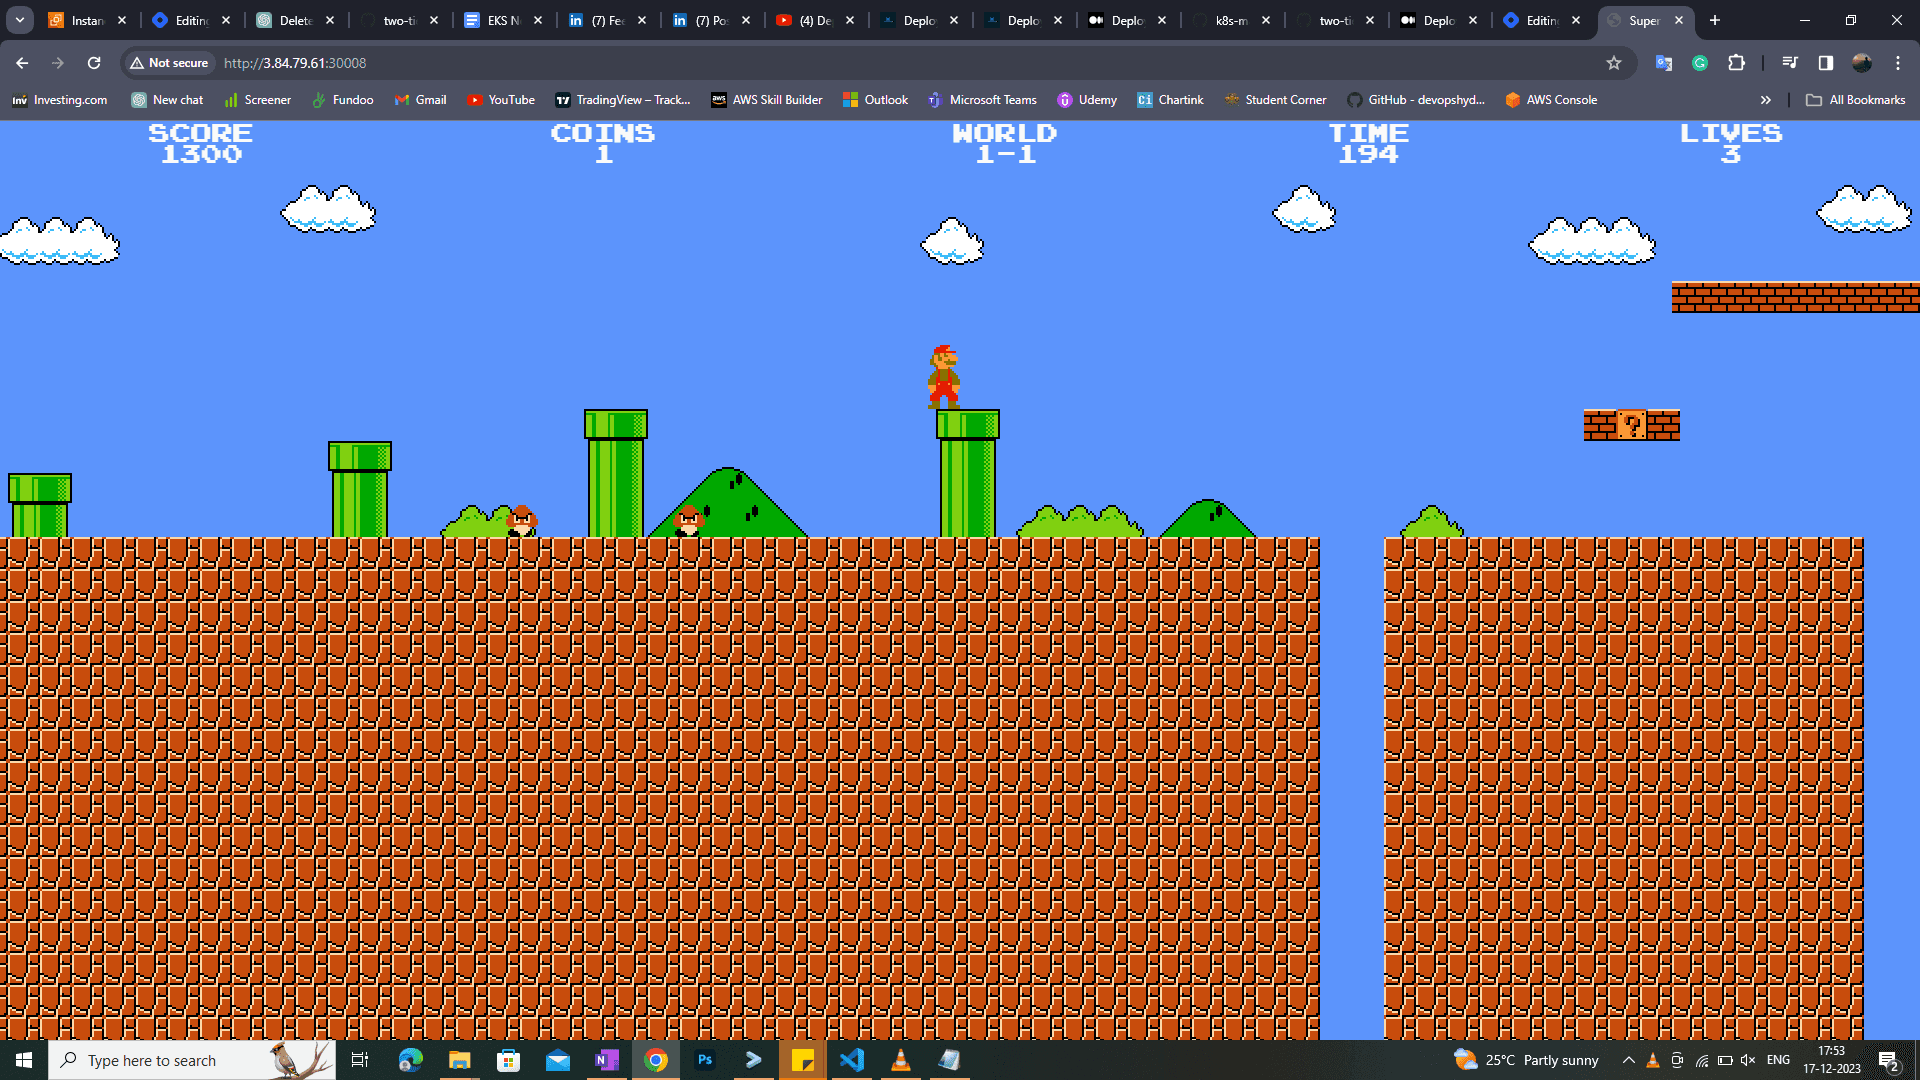Open the GitHub devopshyd bookmark

pos(1415,100)
